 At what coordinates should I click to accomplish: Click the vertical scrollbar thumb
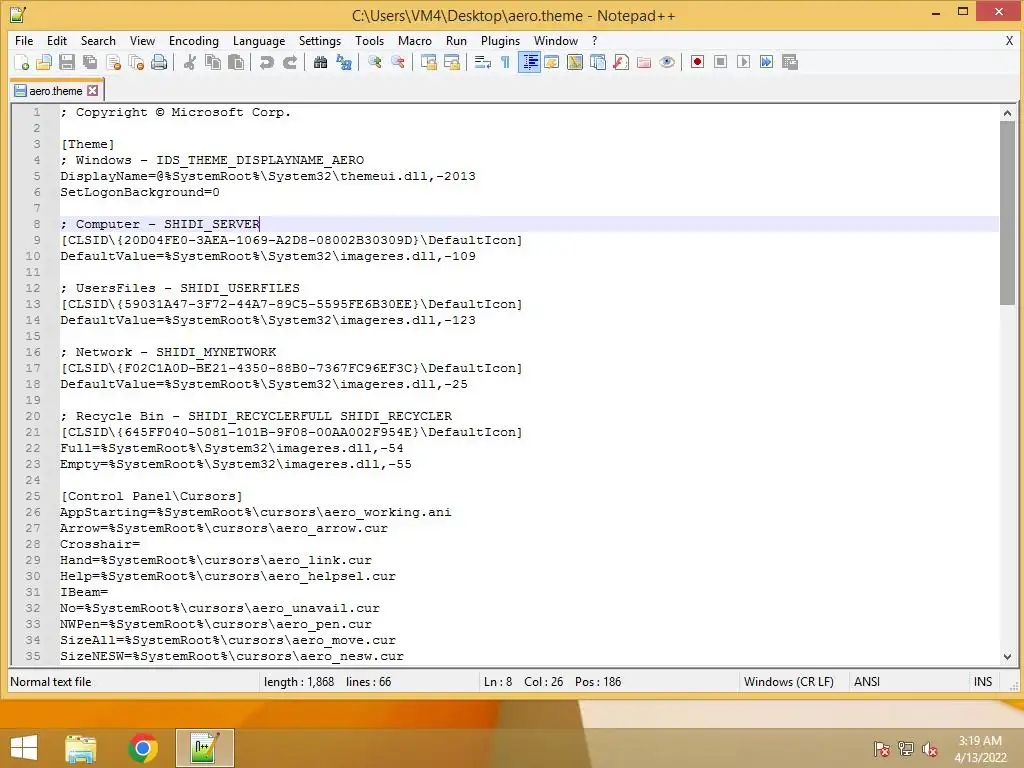[x=1007, y=212]
